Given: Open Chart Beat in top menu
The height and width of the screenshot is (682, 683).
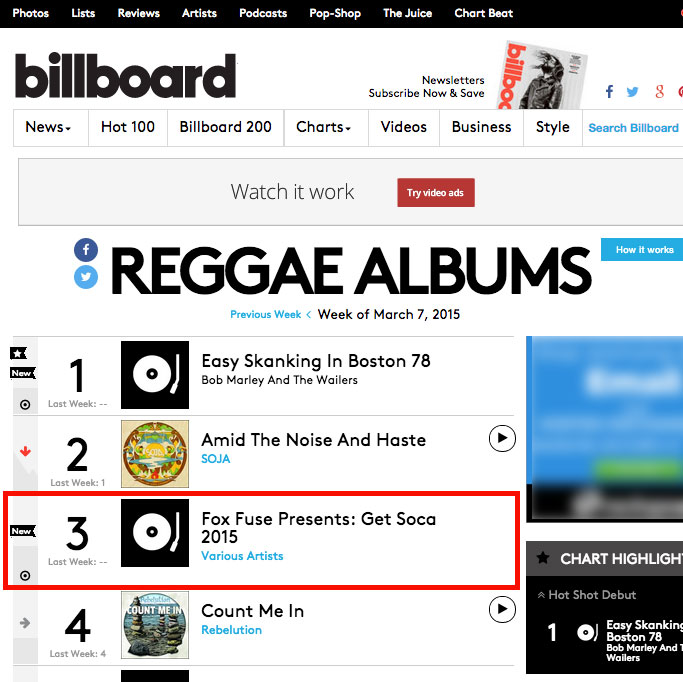Looking at the screenshot, I should click(x=483, y=13).
